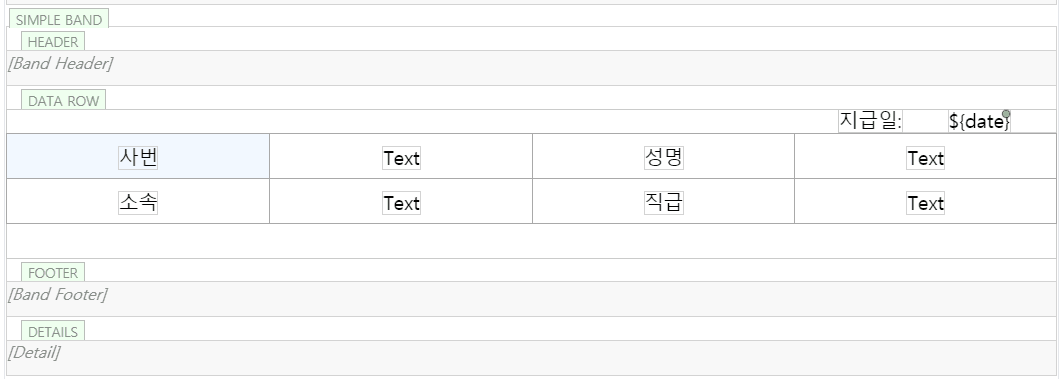This screenshot has height=379, width=1062.
Task: Select the 성명 label text
Action: point(664,158)
